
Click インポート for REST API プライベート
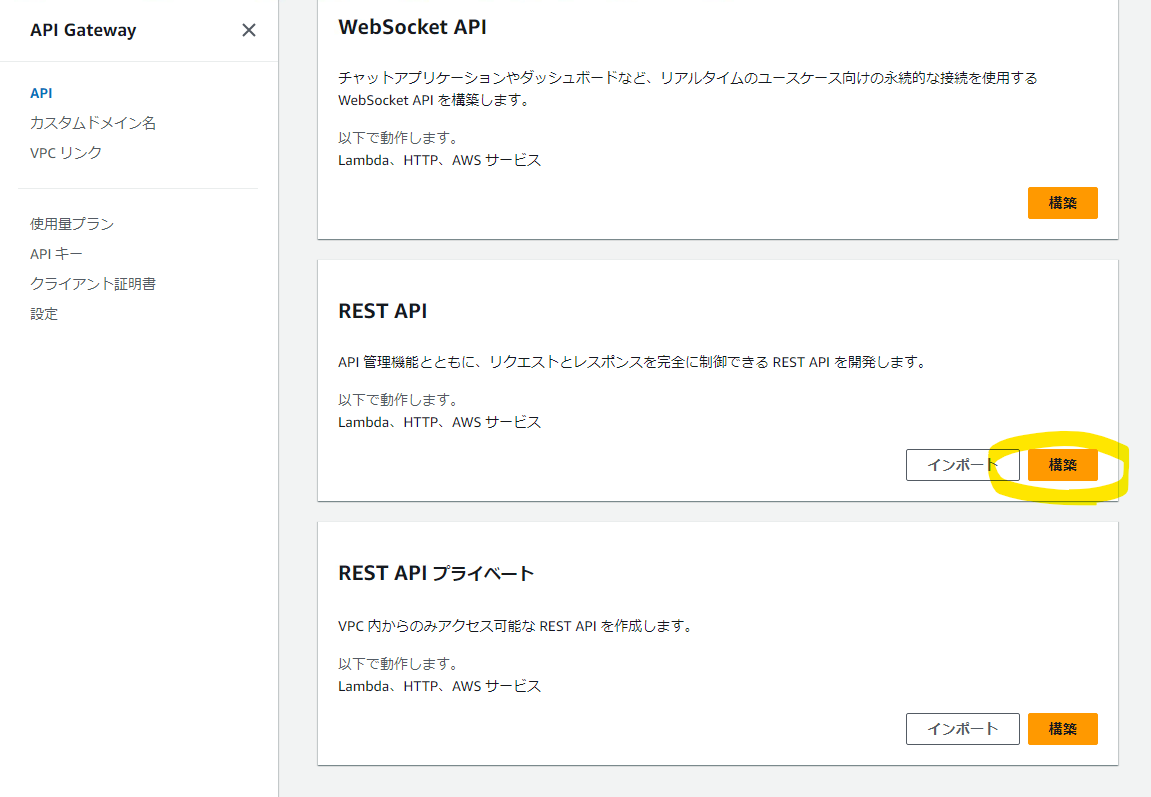pyautogui.click(x=962, y=729)
